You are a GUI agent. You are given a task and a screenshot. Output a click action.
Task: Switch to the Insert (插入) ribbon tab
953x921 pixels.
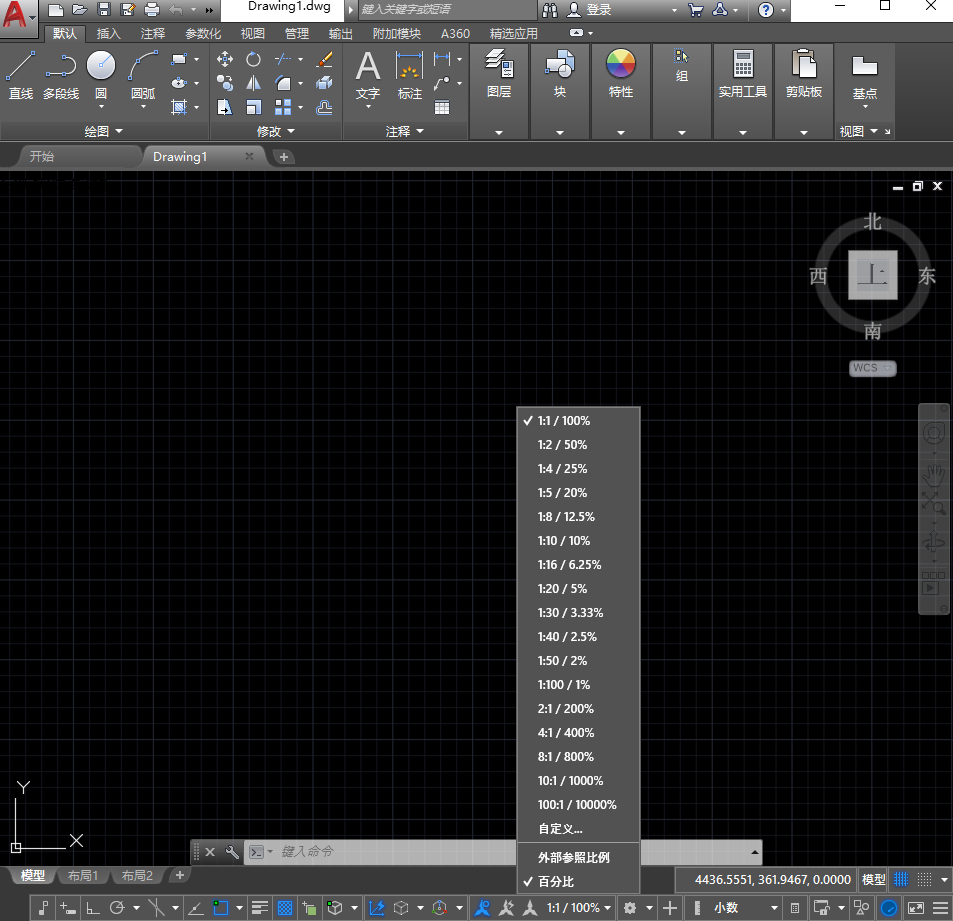point(109,33)
